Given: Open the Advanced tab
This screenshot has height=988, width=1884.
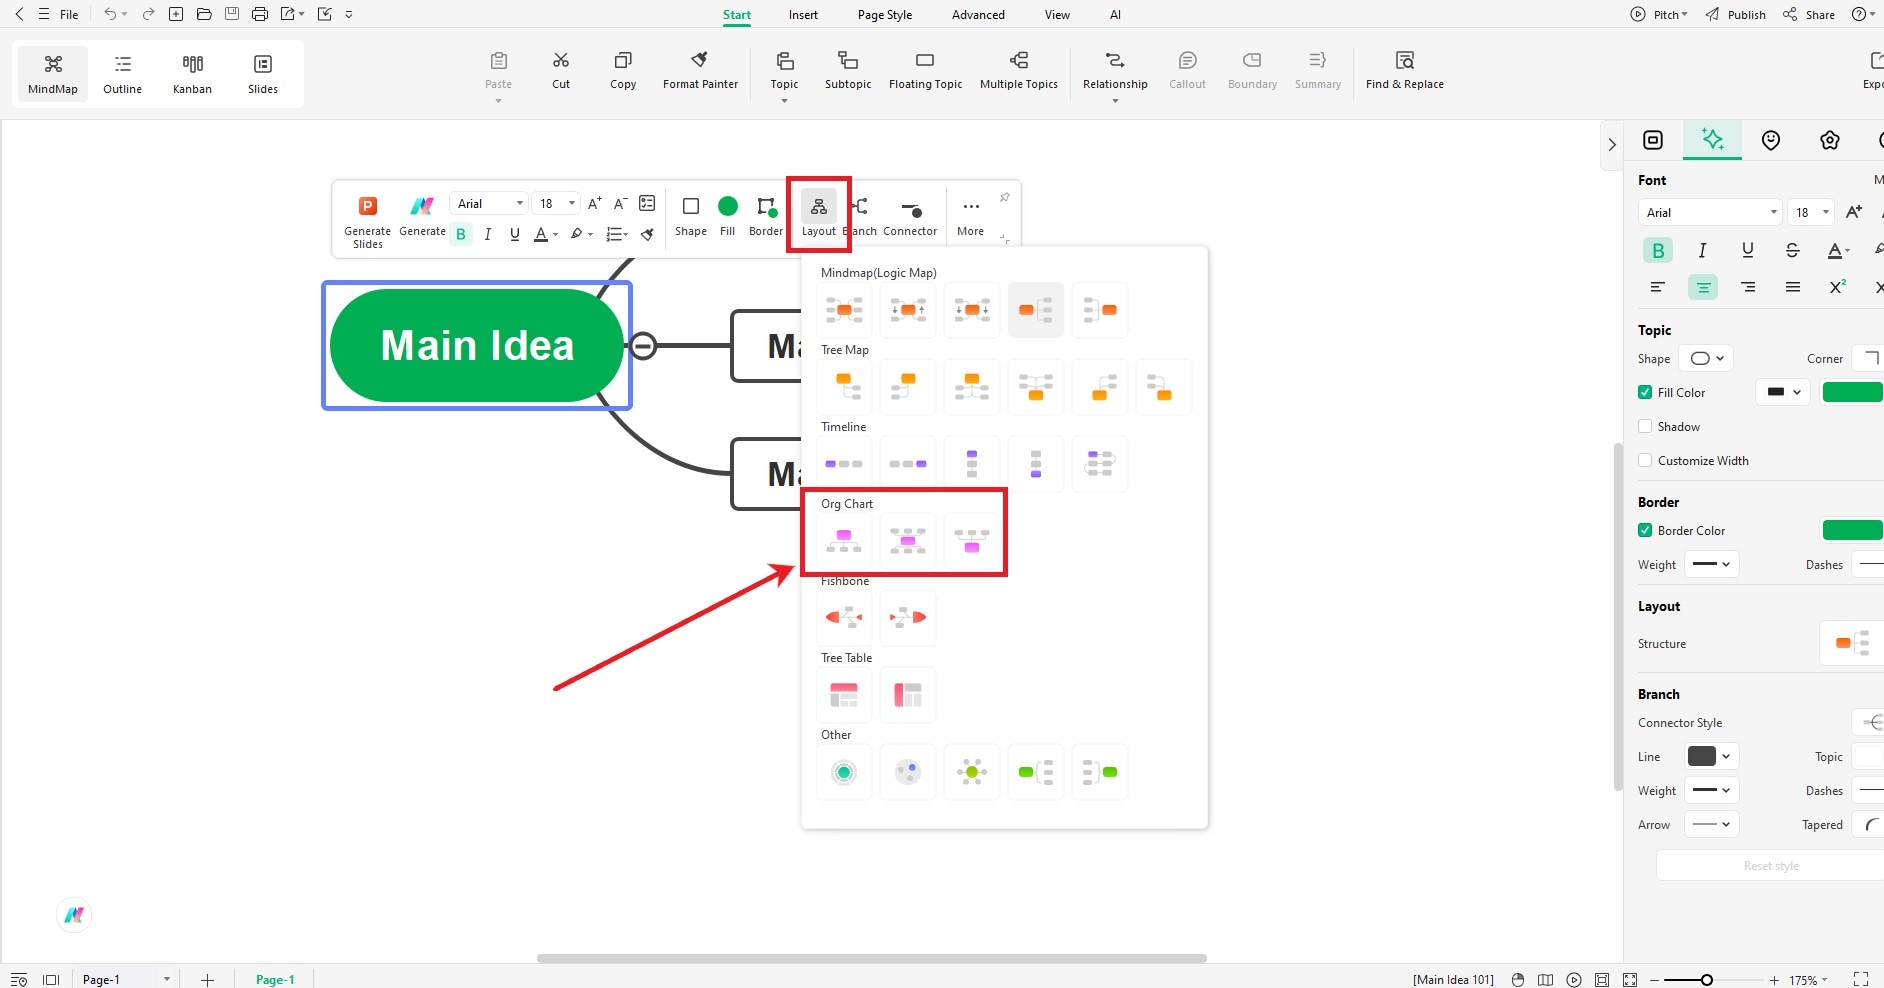Looking at the screenshot, I should 978,14.
